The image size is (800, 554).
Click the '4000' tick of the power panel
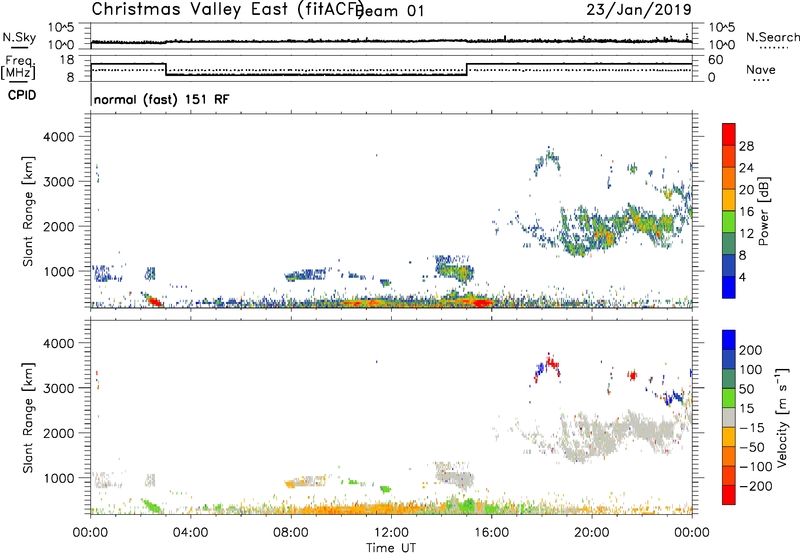tap(58, 137)
